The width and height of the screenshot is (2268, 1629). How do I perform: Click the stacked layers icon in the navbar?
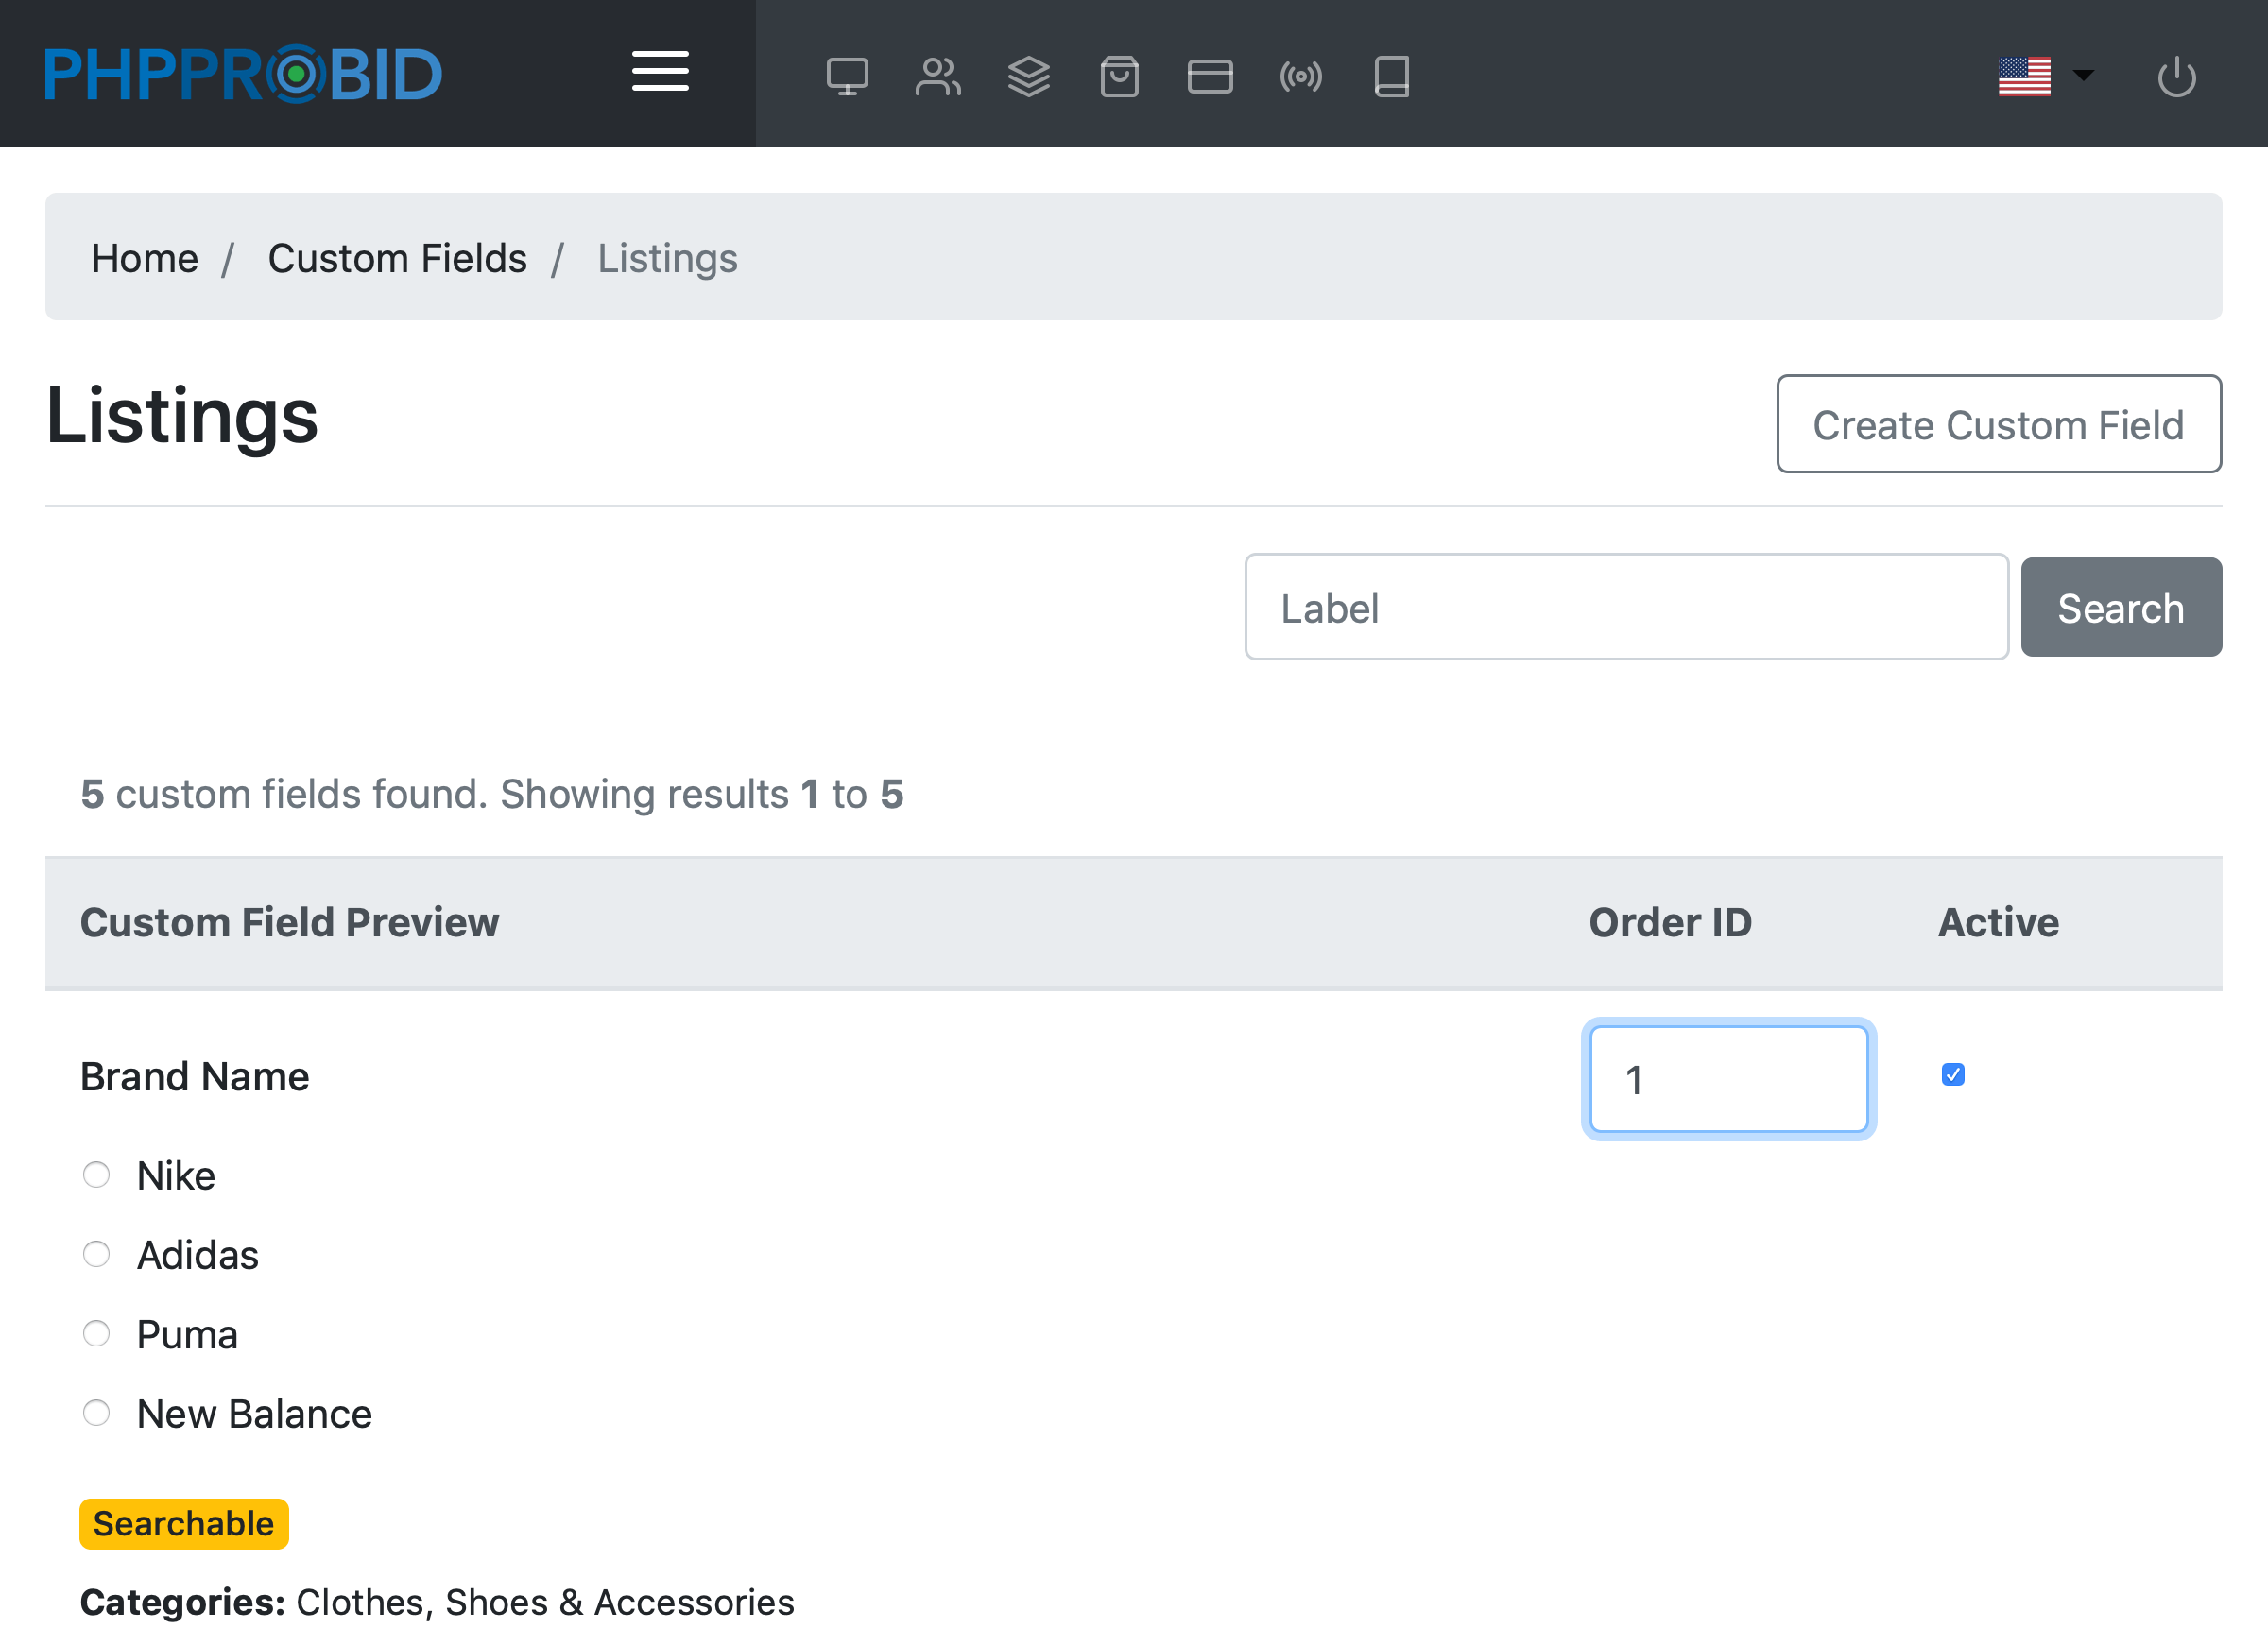click(1028, 76)
